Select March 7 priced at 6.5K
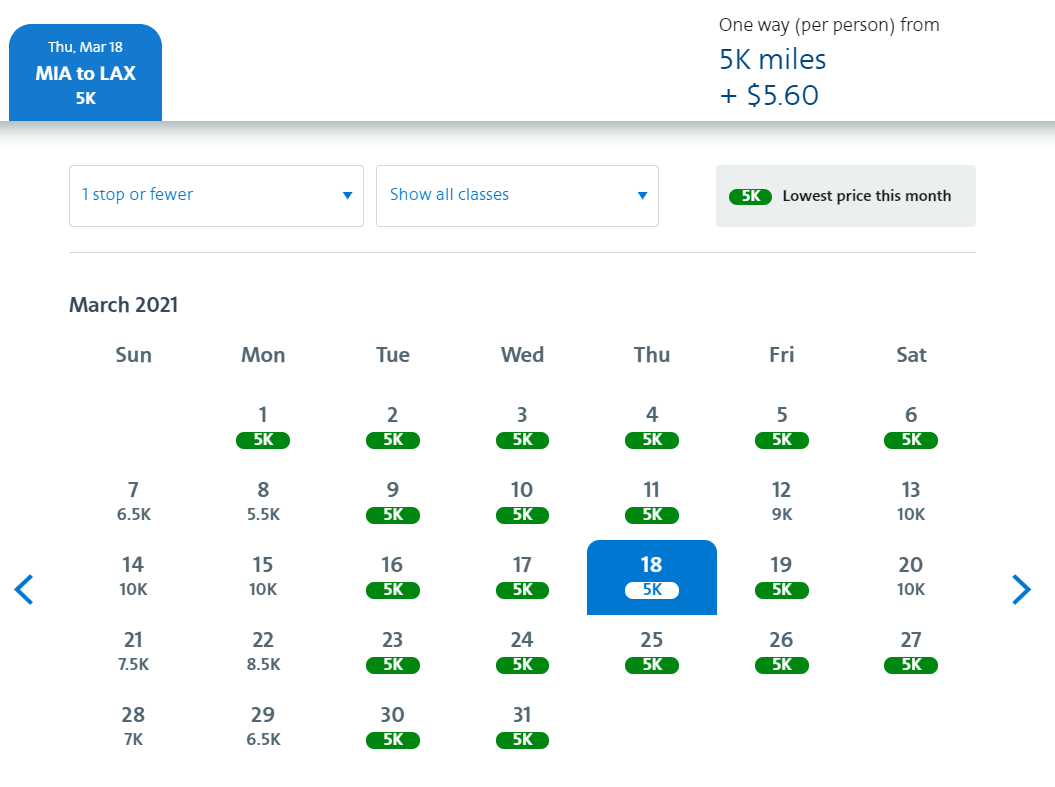Image resolution: width=1055 pixels, height=787 pixels. [133, 501]
